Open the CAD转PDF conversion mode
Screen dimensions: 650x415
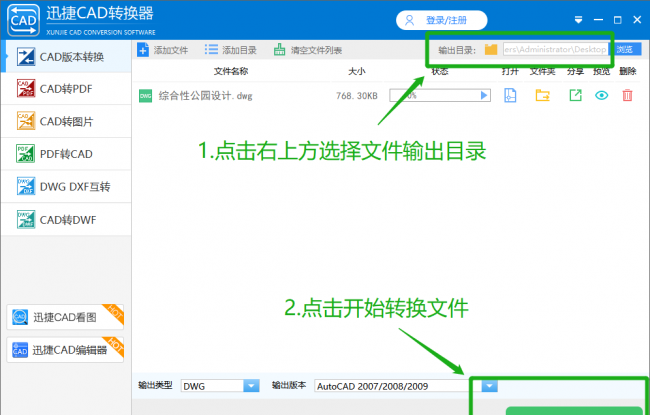66,89
